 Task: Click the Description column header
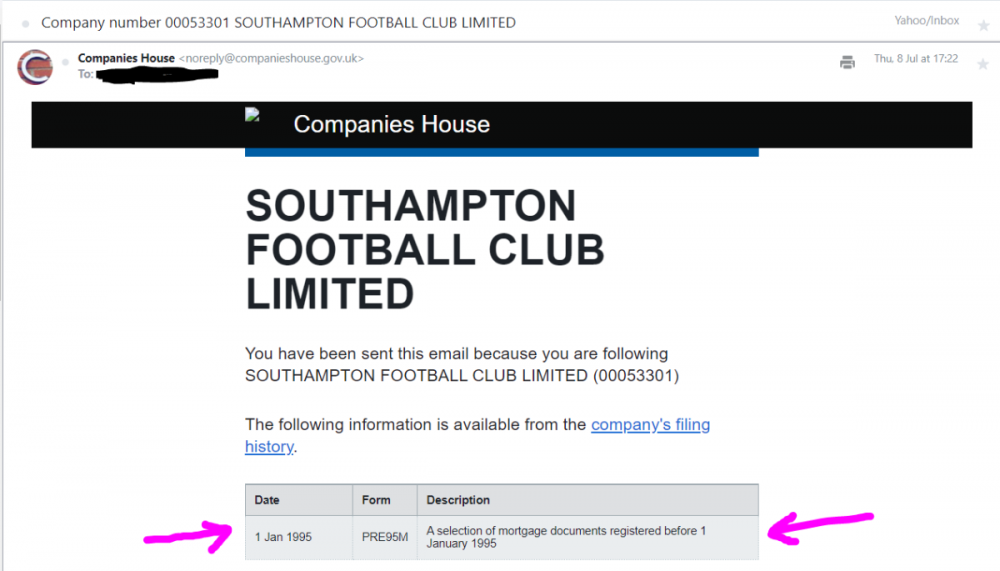click(x=458, y=500)
